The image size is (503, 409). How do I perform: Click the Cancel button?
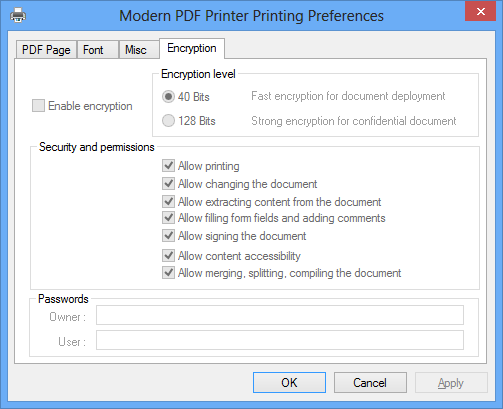coord(370,383)
